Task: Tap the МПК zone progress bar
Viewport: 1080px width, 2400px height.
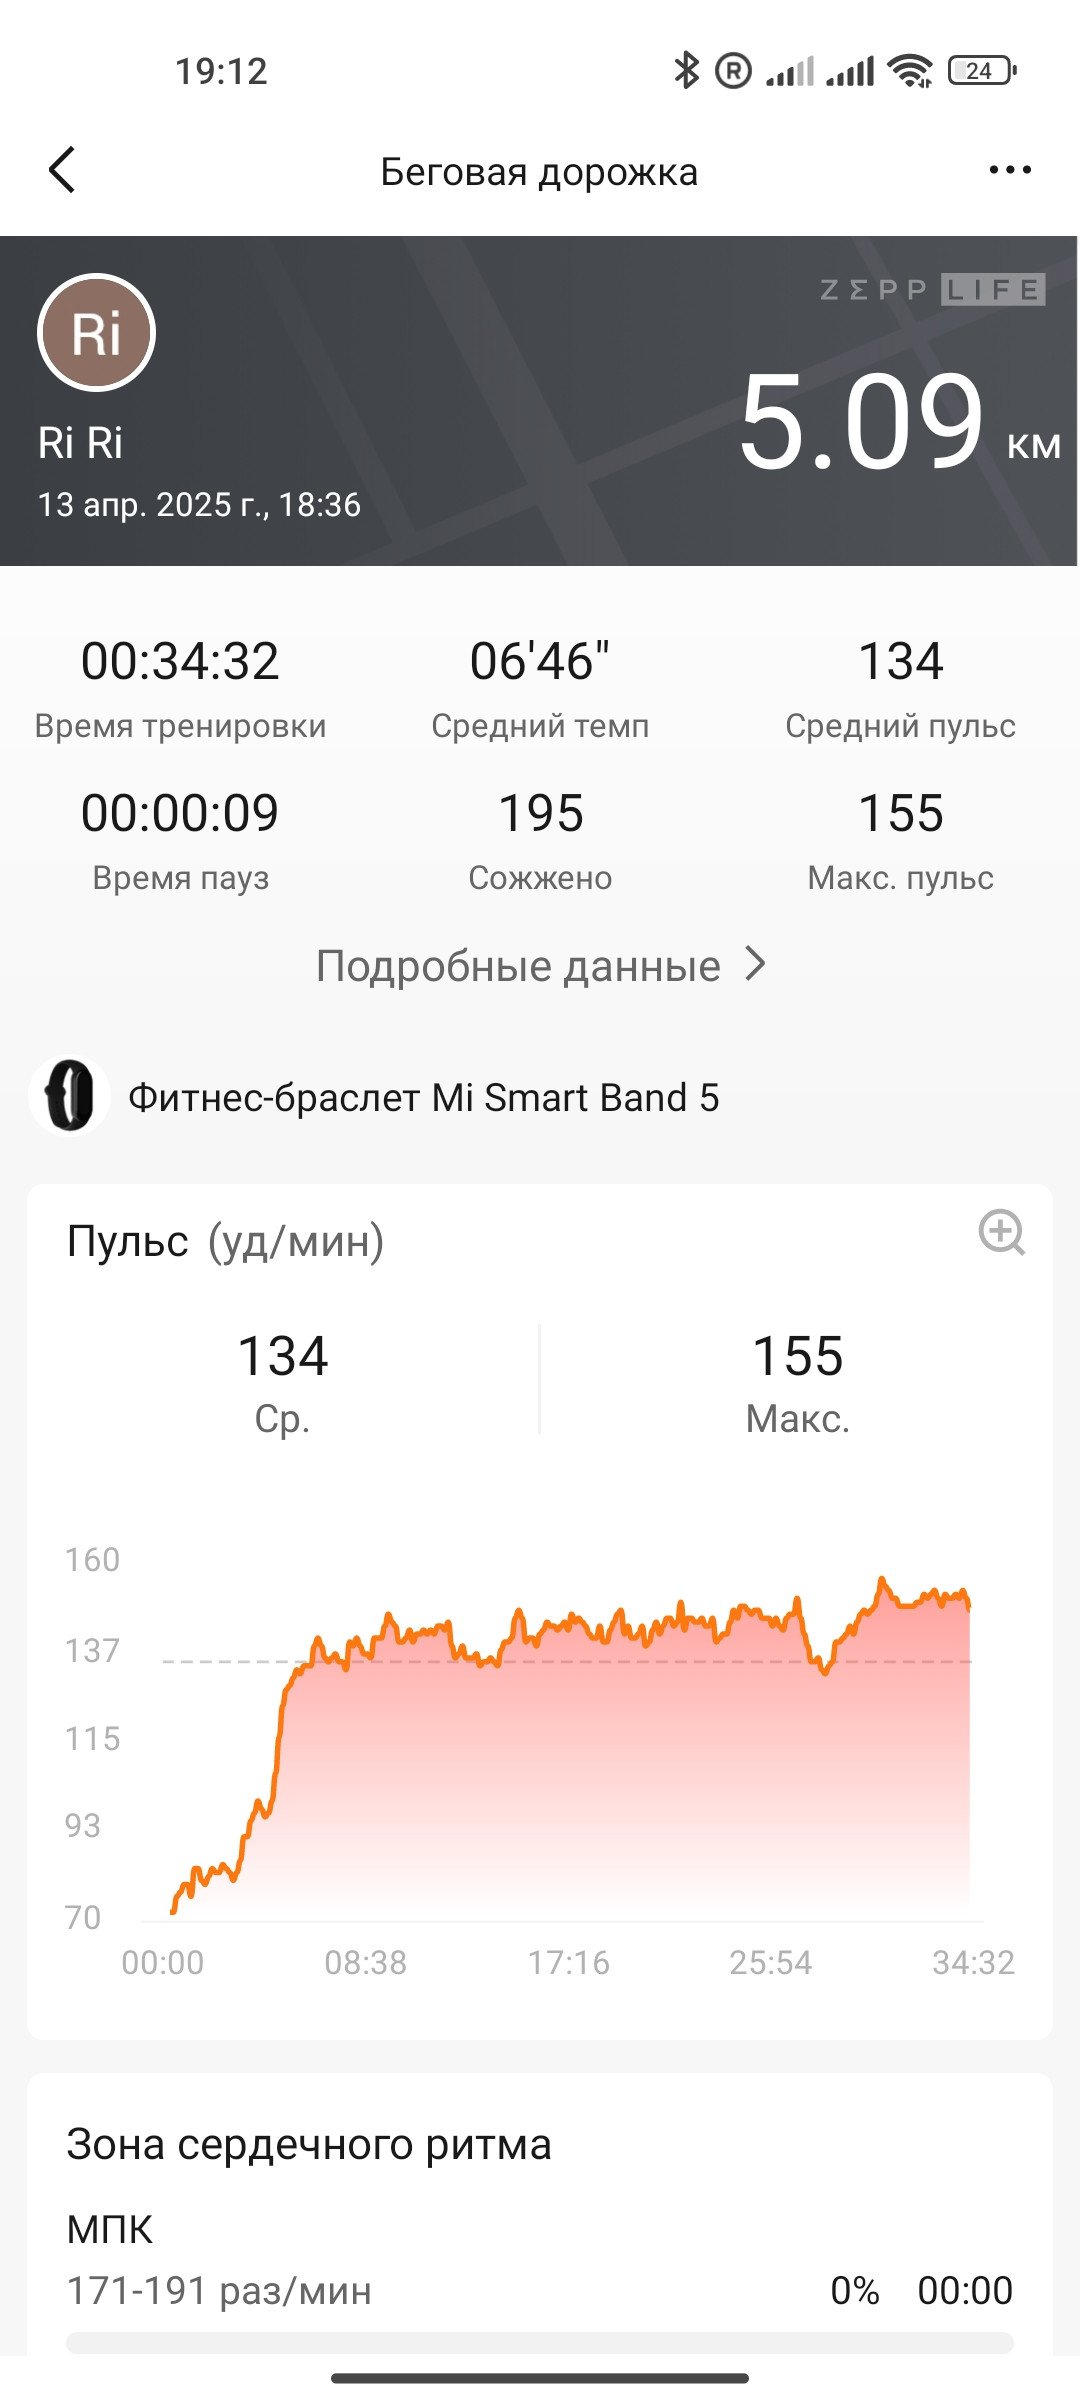Action: [x=540, y=2343]
